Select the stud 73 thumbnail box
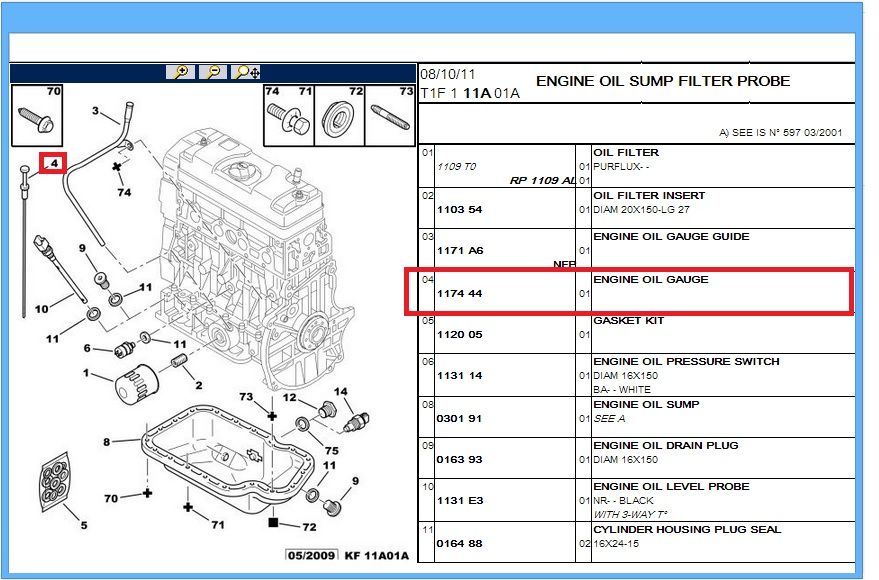879x580 pixels. [x=392, y=115]
